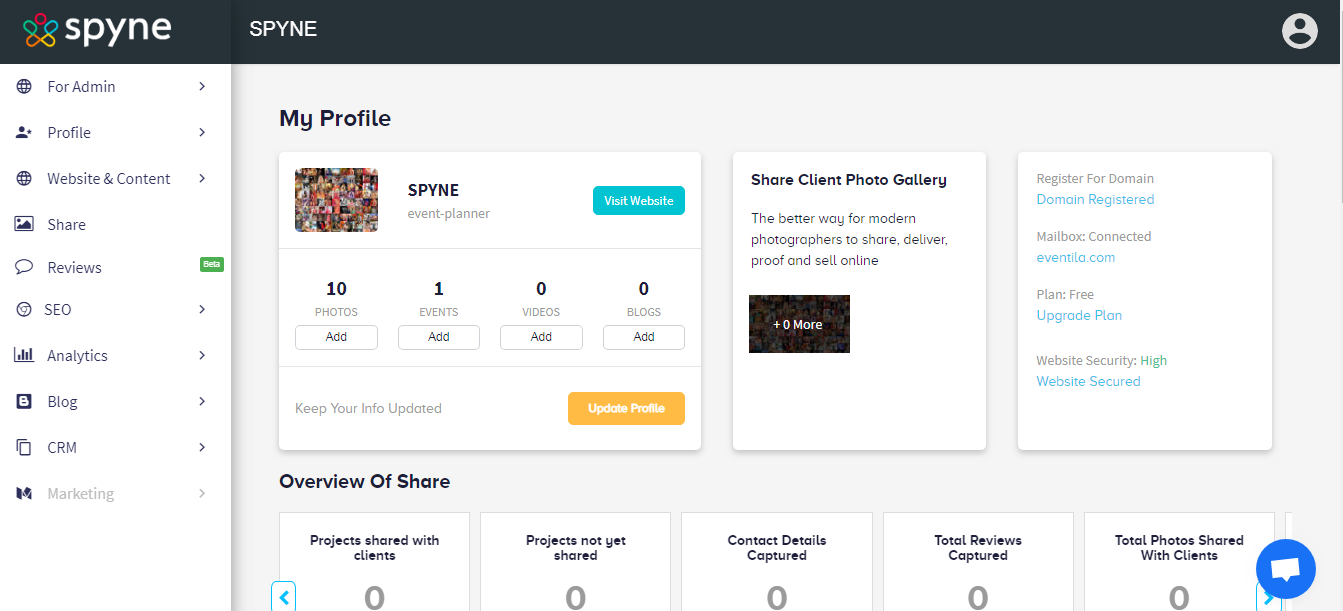Click the CRM copy icon
This screenshot has width=1343, height=611.
pyautogui.click(x=24, y=447)
